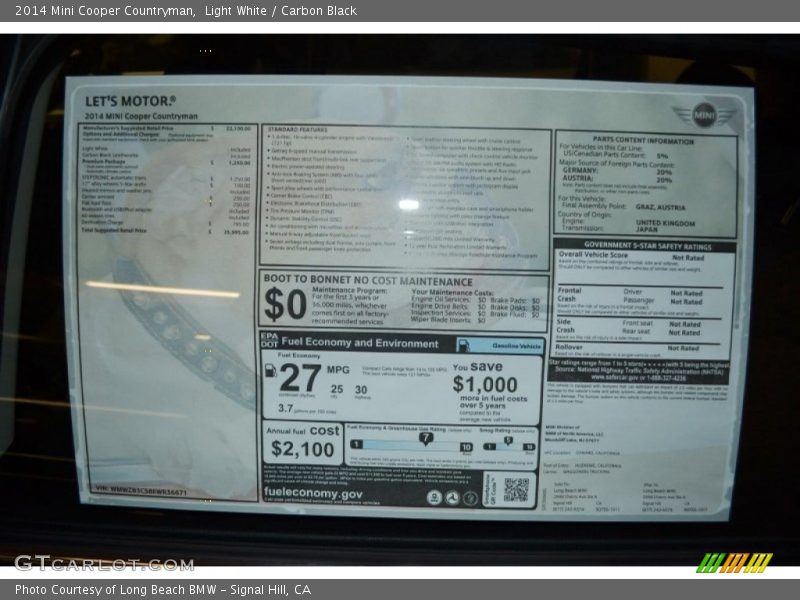Image resolution: width=800 pixels, height=600 pixels.
Task: Select the page title '2014 Mini Cooper Countryman'
Action: pos(104,11)
